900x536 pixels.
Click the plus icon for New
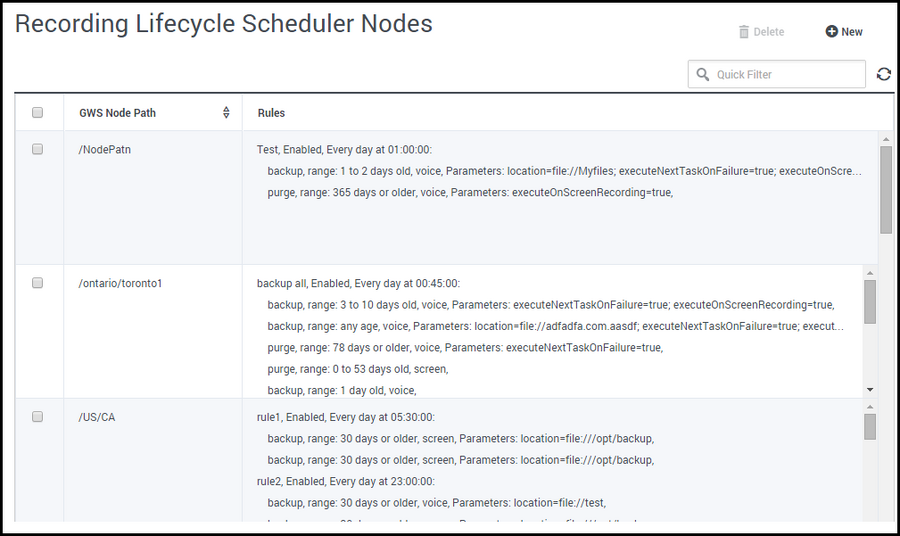pos(831,32)
